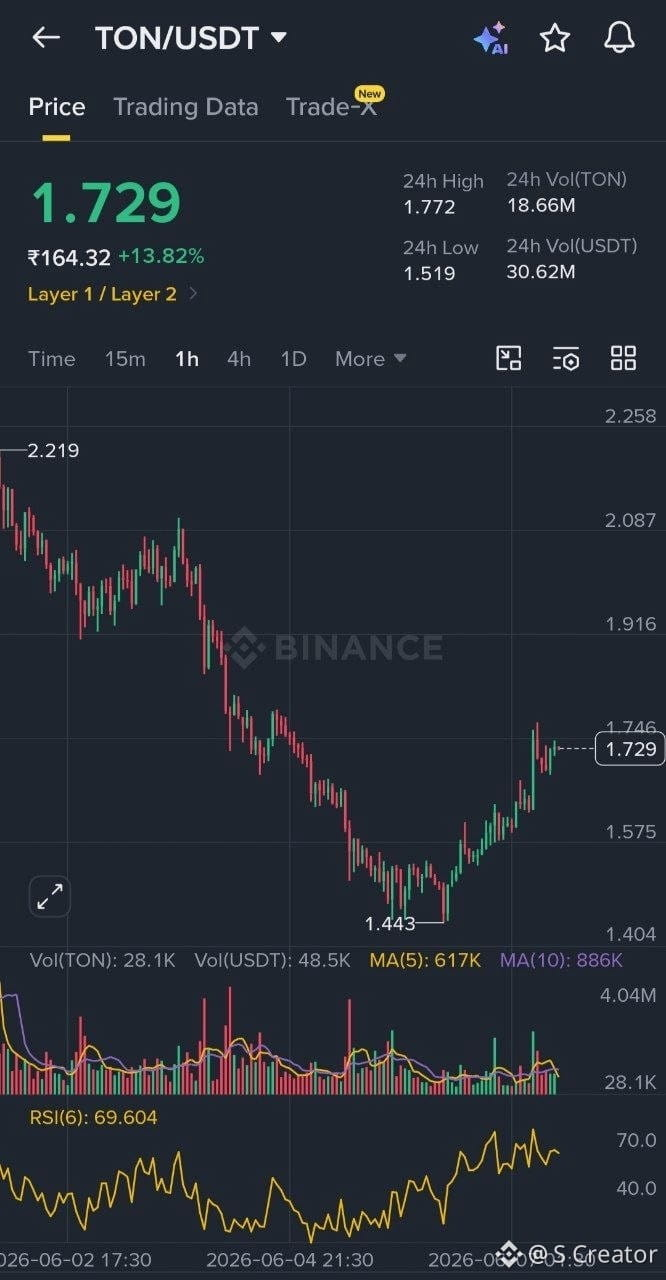666x1280 pixels.
Task: Click the 4.04M volume axis label
Action: pos(628,995)
